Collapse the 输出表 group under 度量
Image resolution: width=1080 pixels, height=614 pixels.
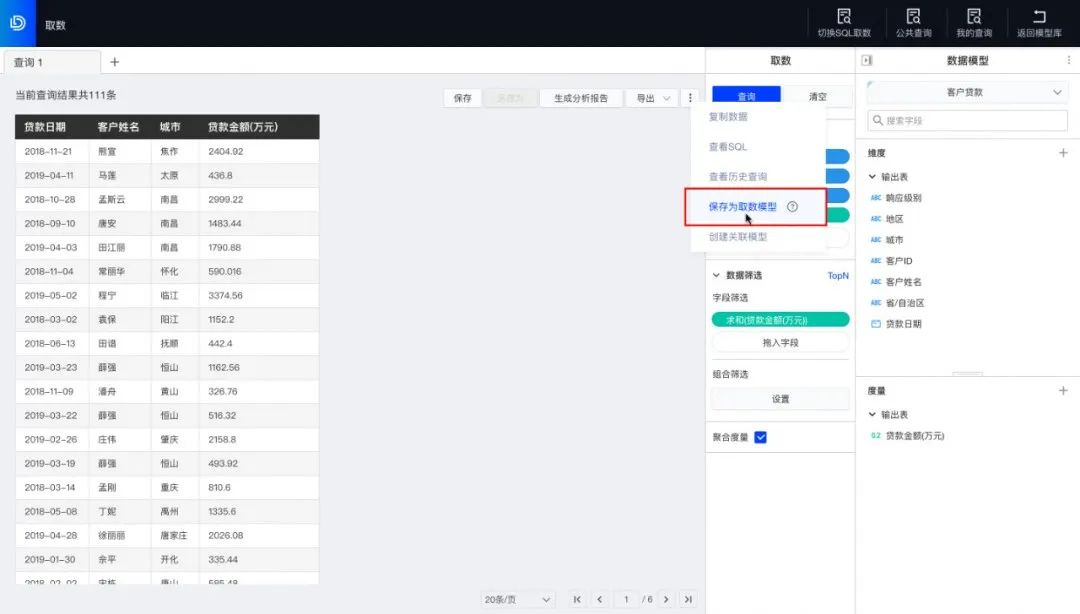click(x=872, y=415)
